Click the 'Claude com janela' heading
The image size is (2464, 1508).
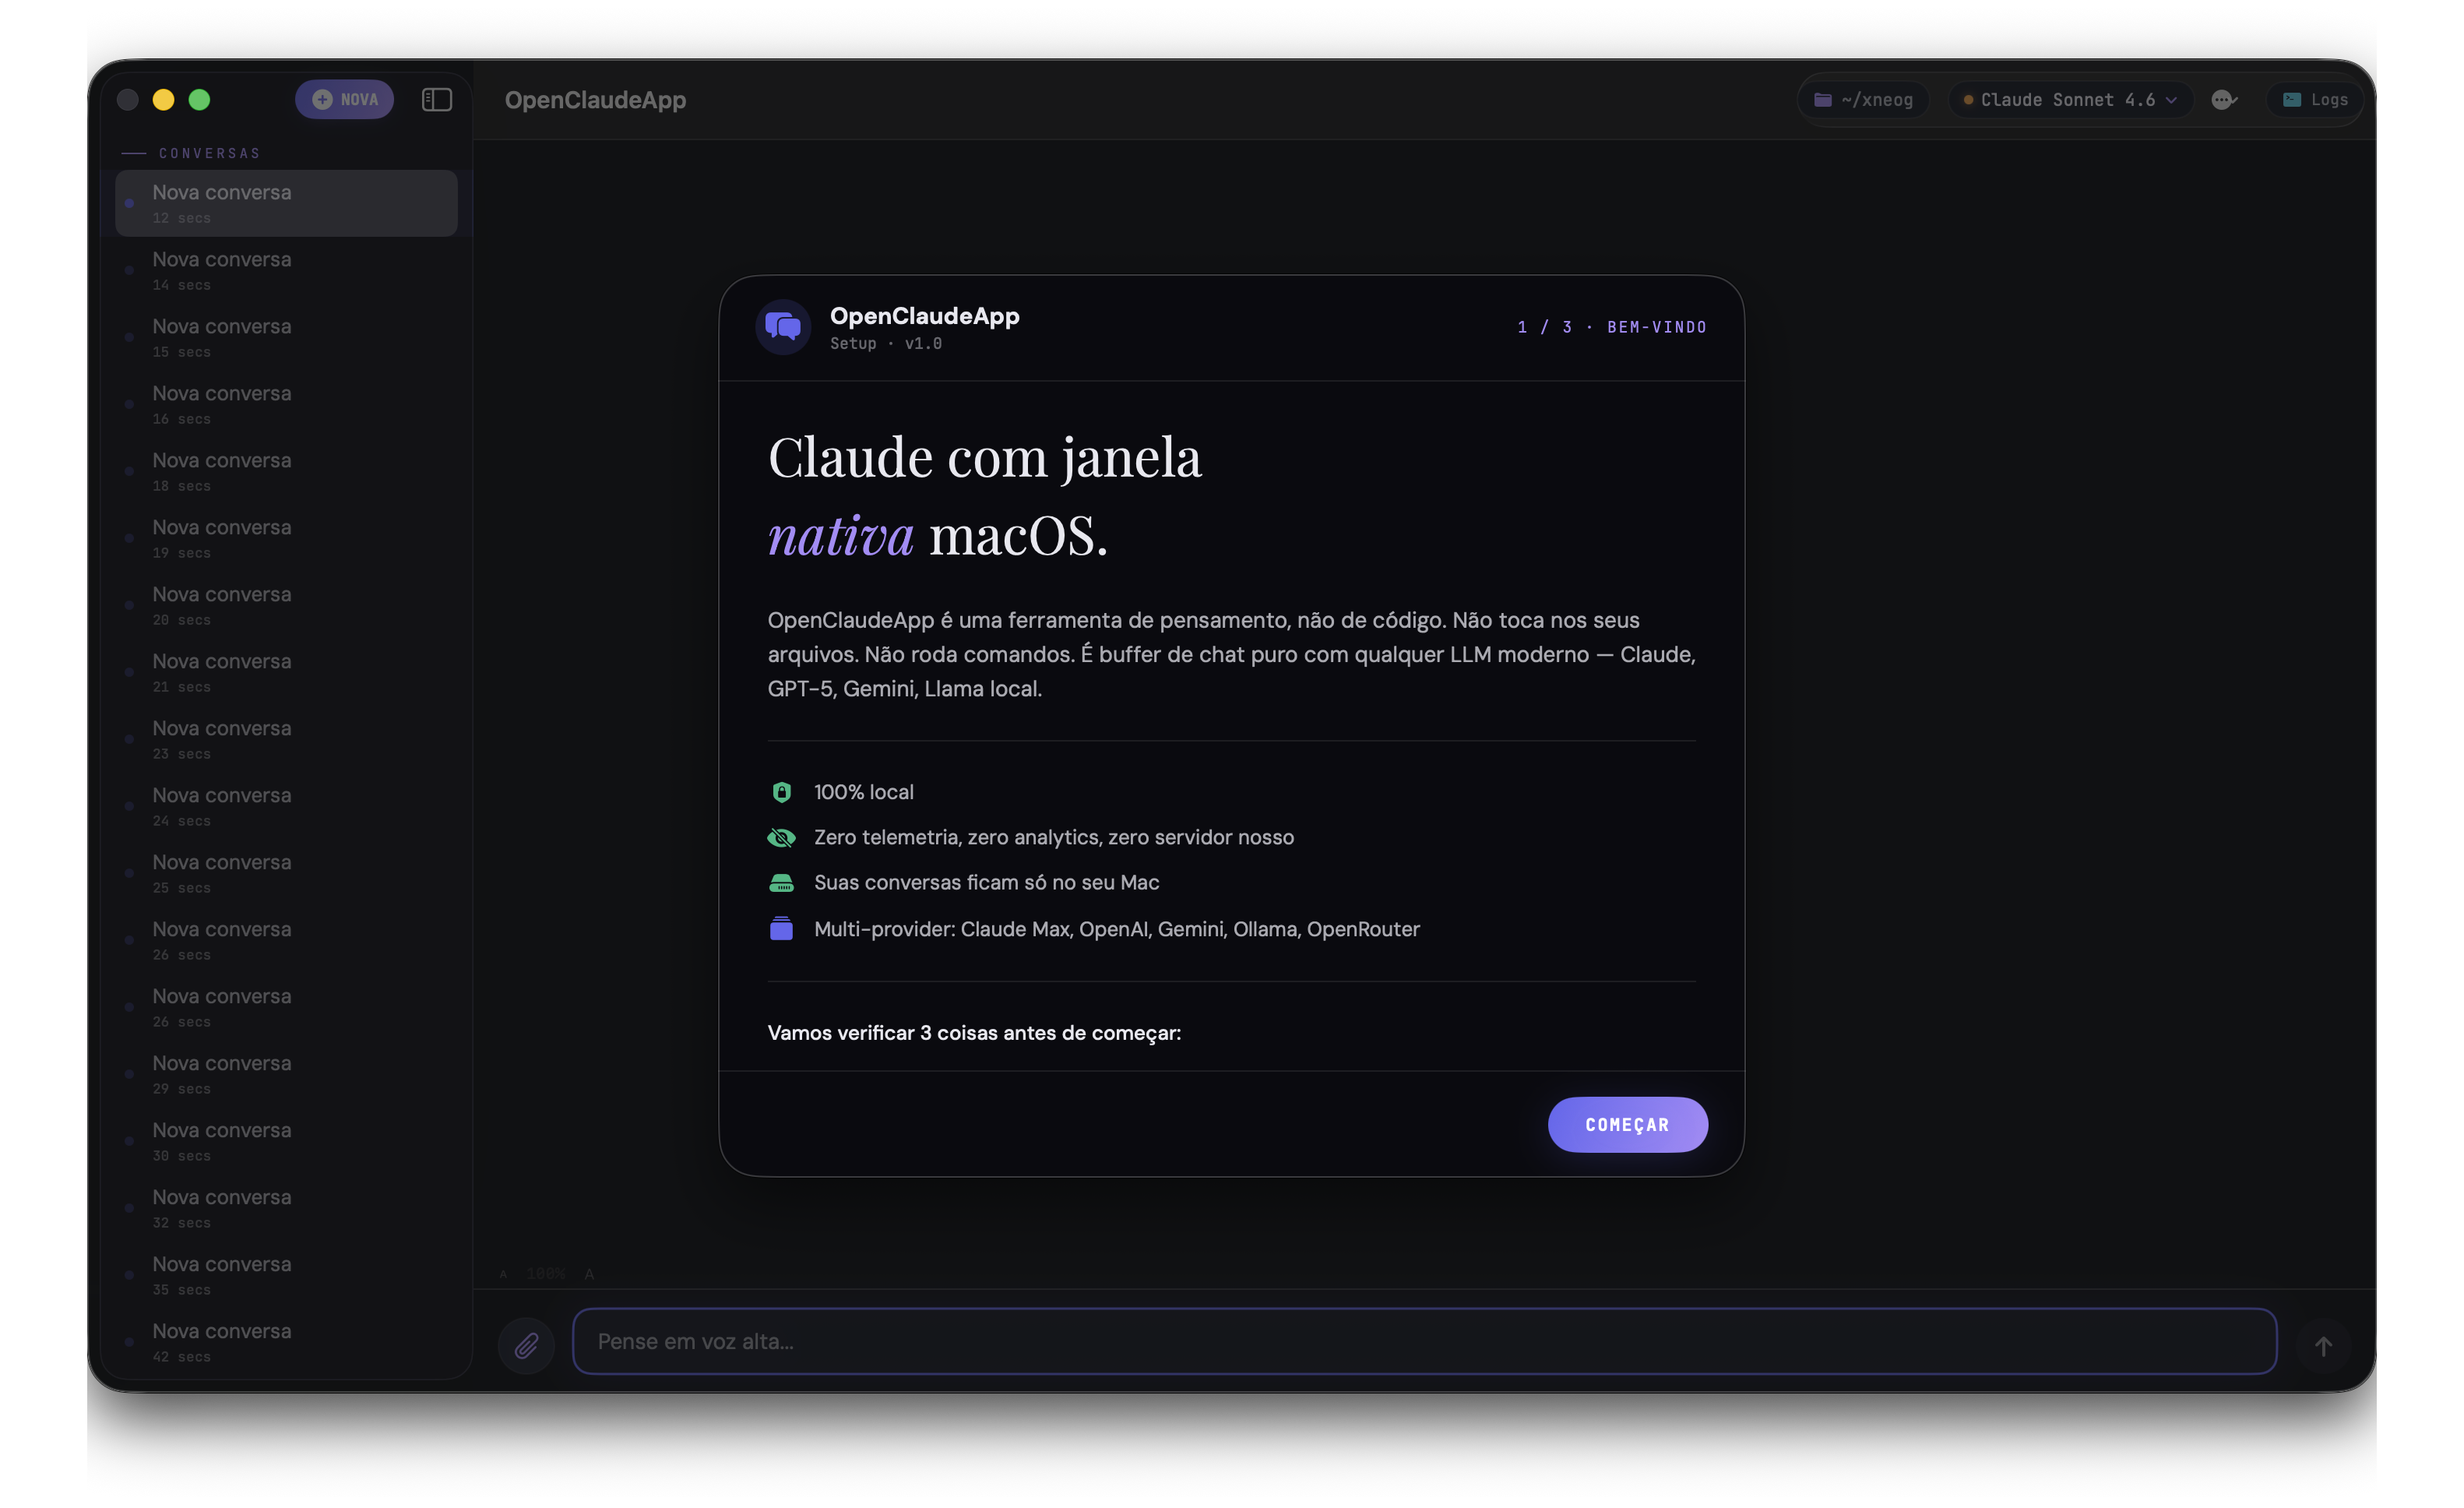click(x=984, y=458)
